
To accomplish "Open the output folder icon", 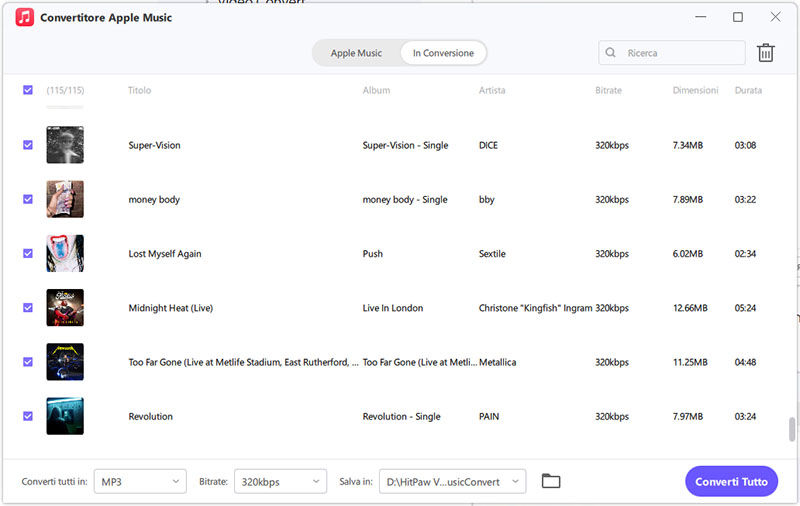I will coord(551,481).
